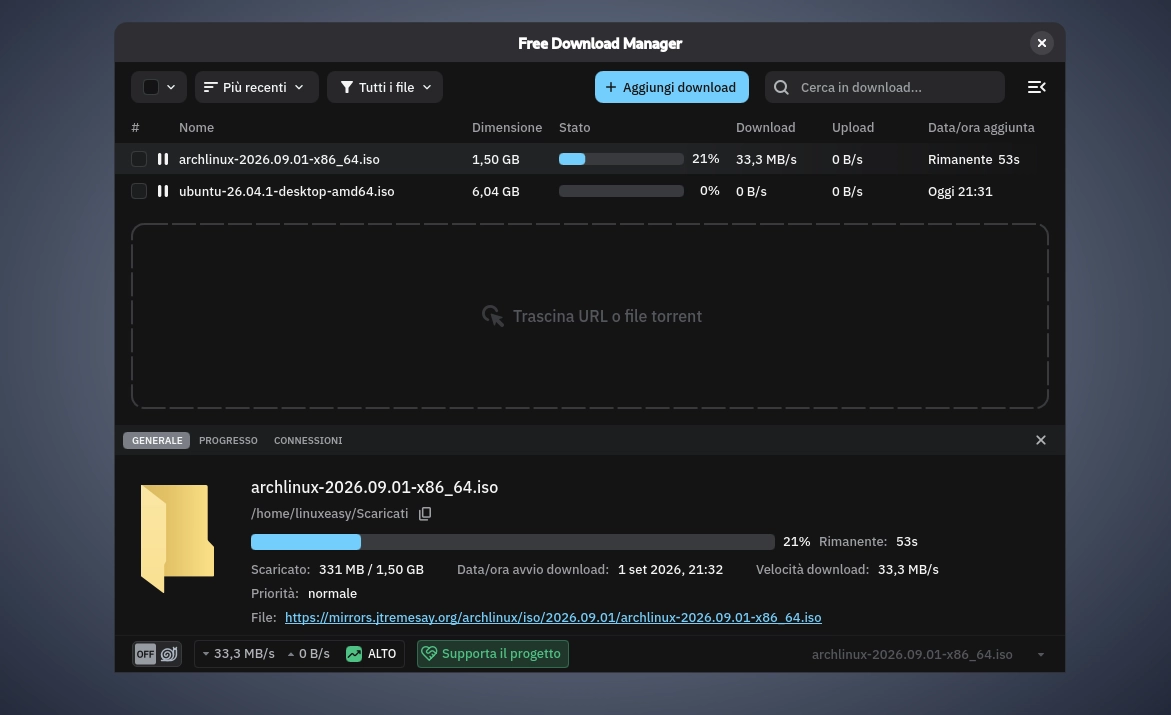
Task: Click the priority value normale
Action: click(332, 593)
